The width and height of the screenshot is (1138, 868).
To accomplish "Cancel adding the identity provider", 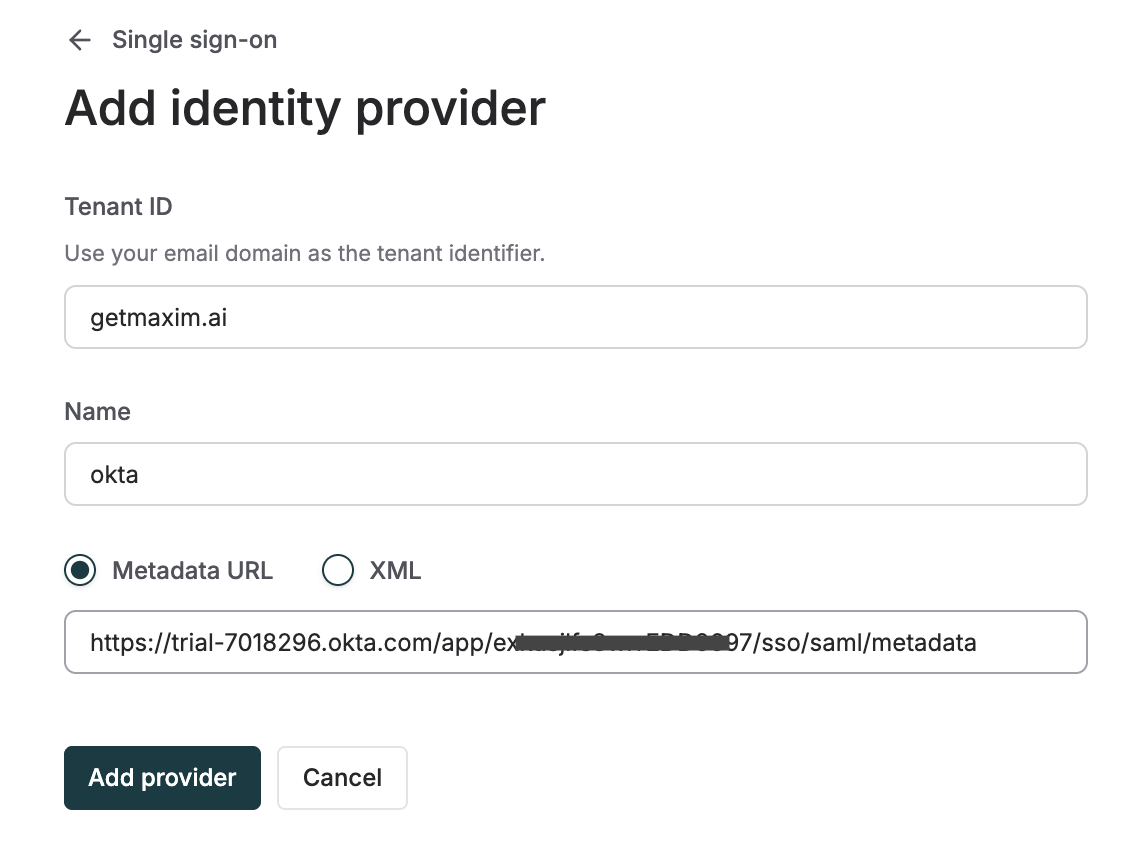I will tap(342, 777).
